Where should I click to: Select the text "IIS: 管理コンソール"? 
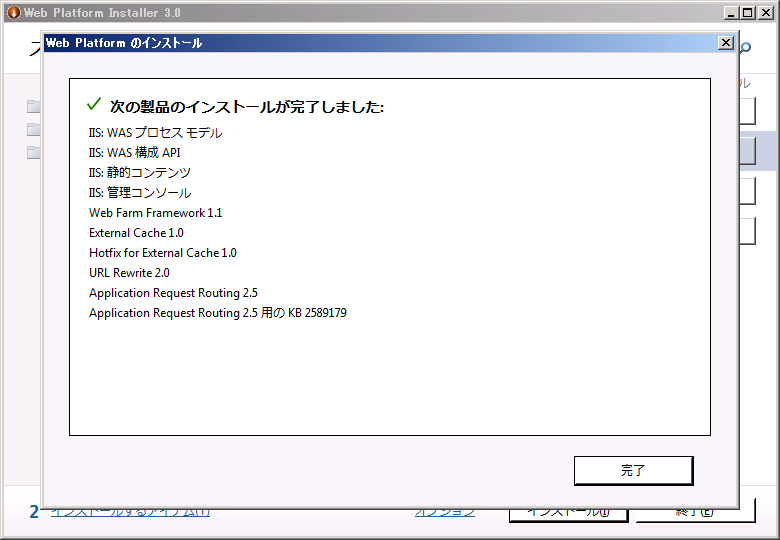tap(140, 193)
